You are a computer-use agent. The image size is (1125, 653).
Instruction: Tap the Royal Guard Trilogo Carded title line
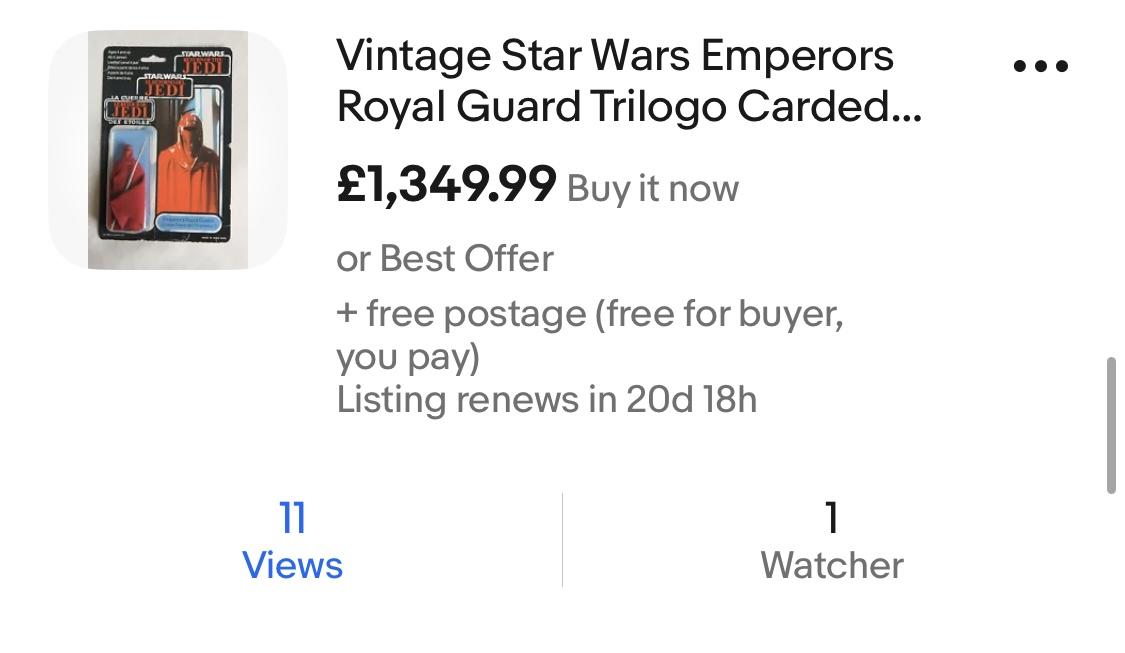point(628,108)
